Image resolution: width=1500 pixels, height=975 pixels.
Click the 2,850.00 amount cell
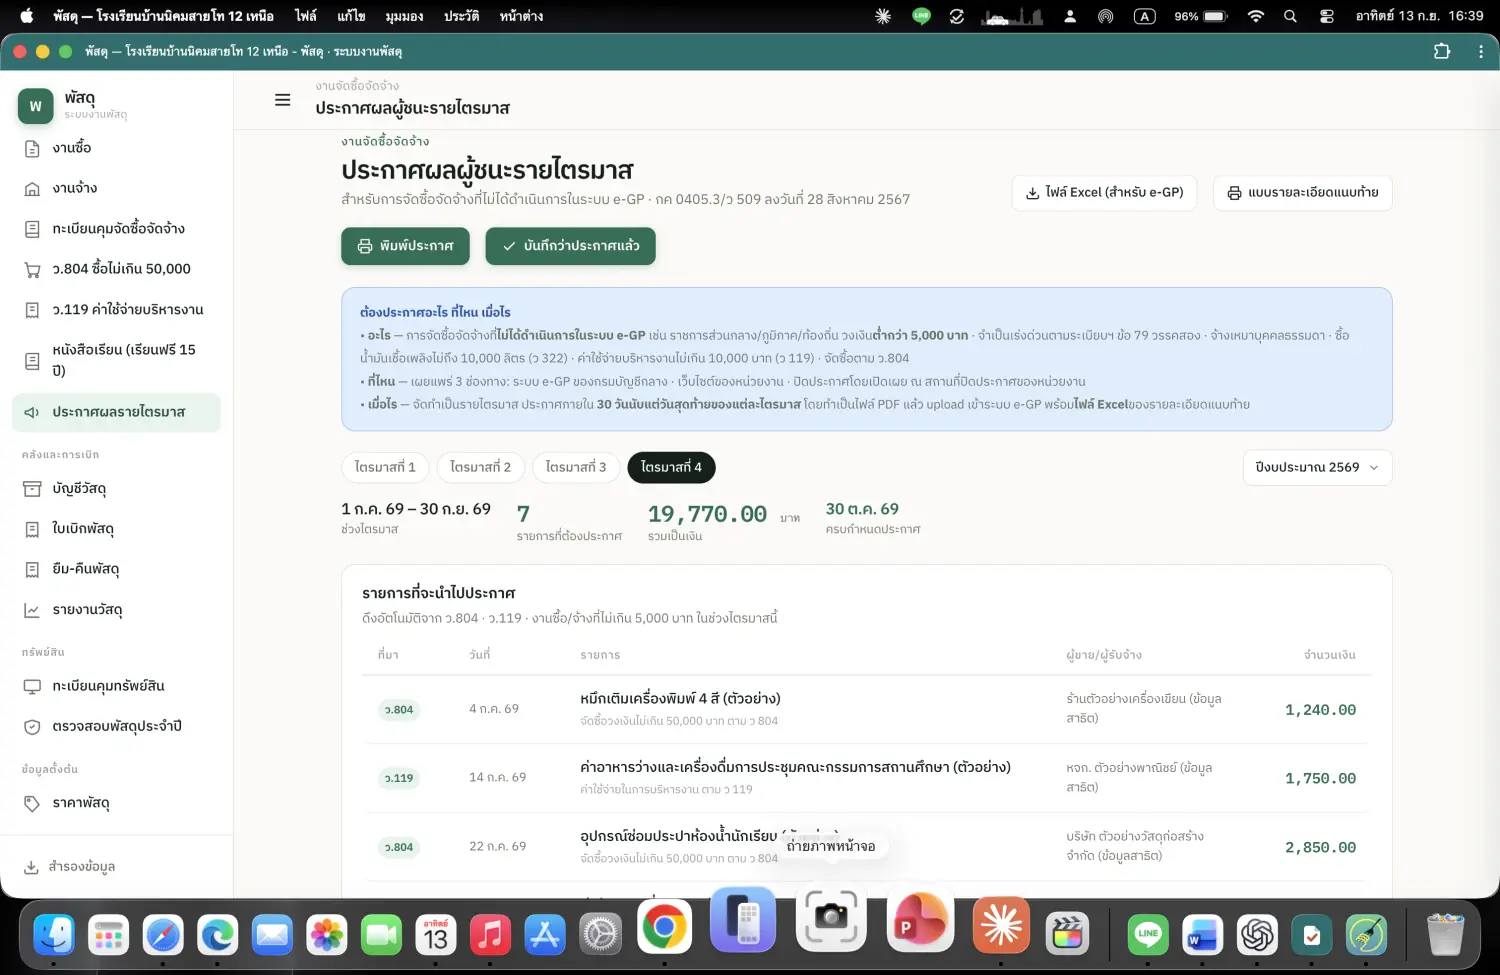coord(1320,848)
